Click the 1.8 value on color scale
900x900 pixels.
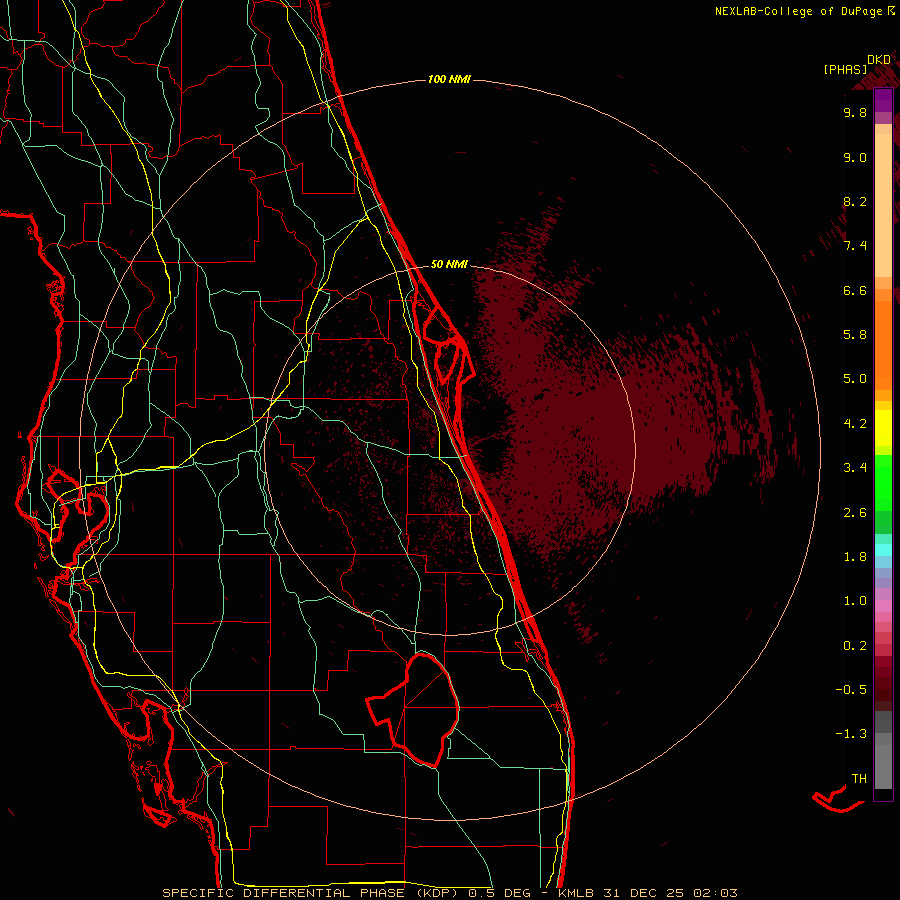coord(855,557)
